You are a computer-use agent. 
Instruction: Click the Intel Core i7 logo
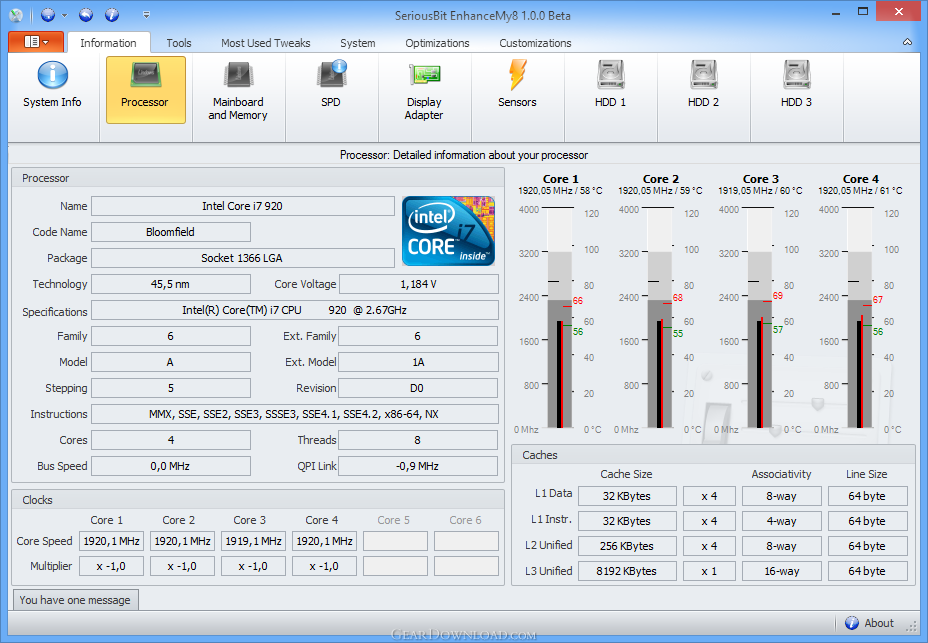448,231
